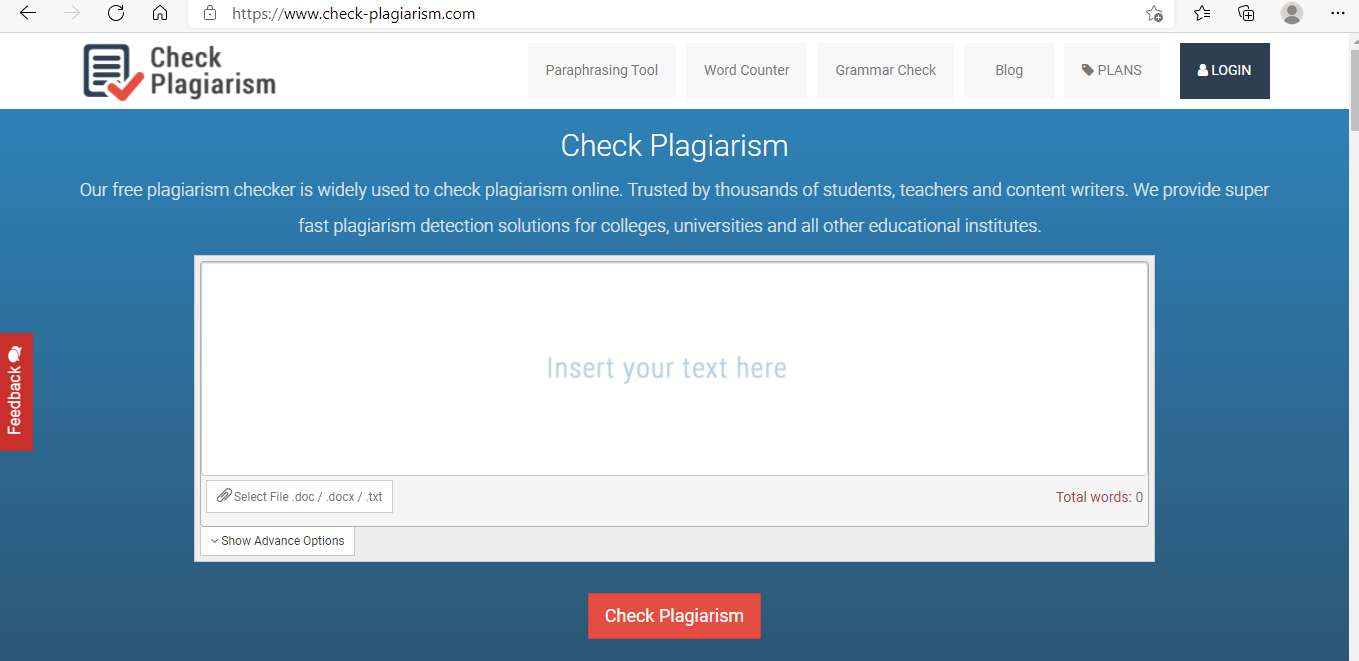Open browser Settings and more ellipsis
This screenshot has height=661, width=1359.
pos(1338,14)
